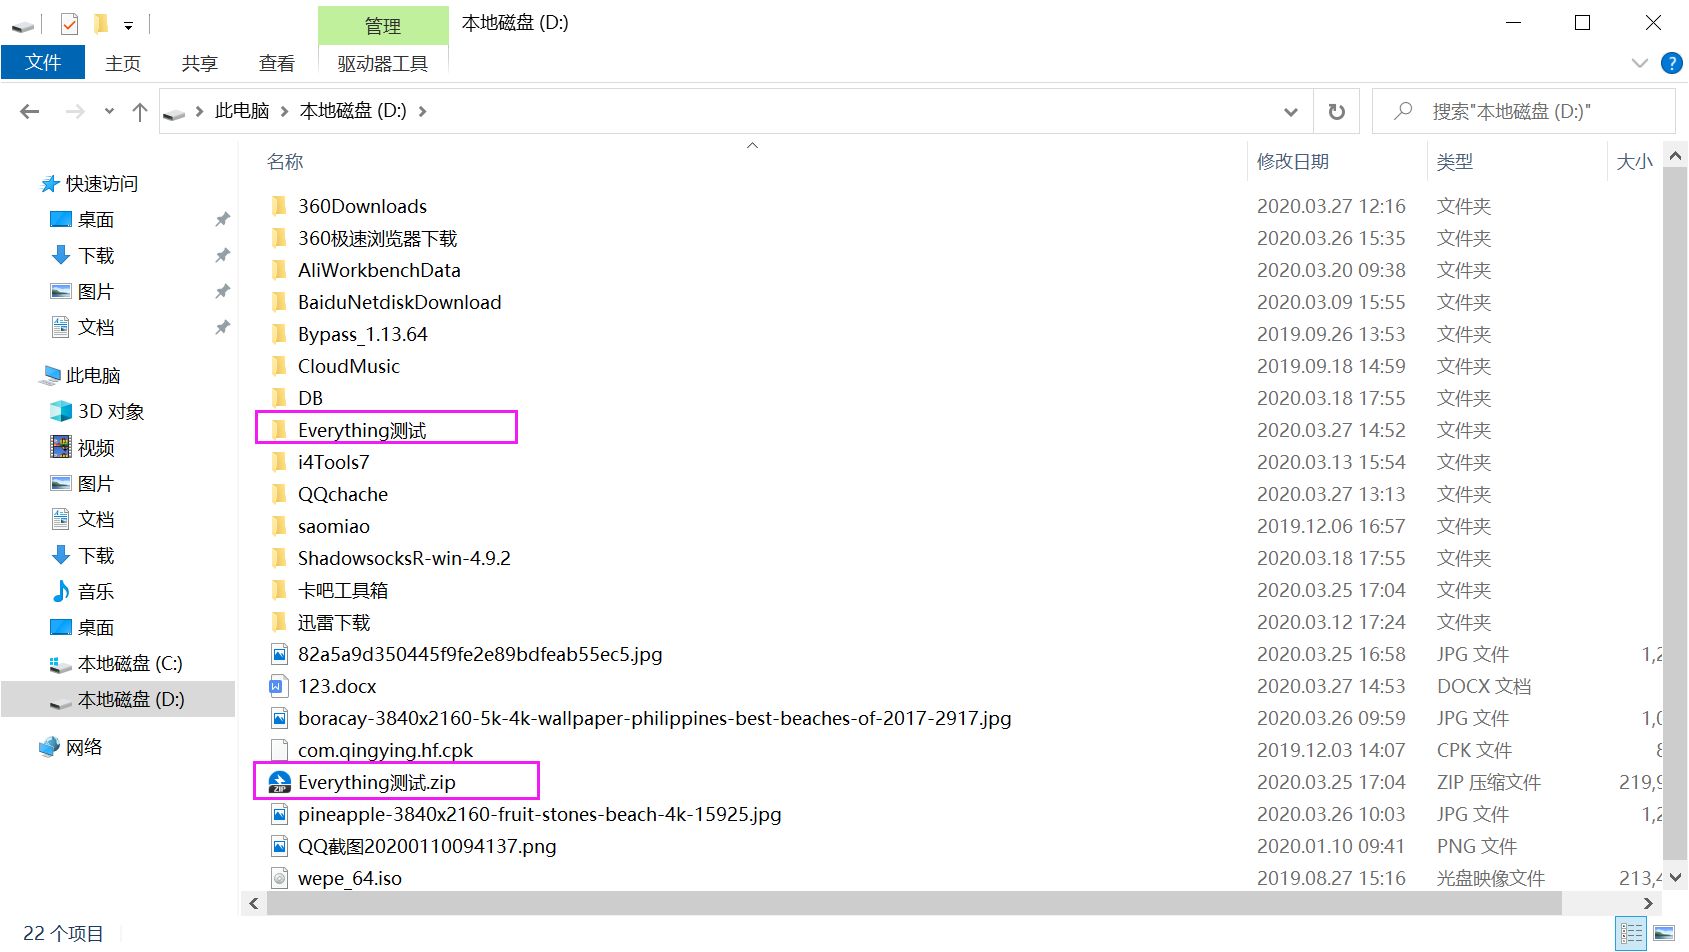Open 音乐 in navigation pane
1689x952 pixels.
(96, 592)
